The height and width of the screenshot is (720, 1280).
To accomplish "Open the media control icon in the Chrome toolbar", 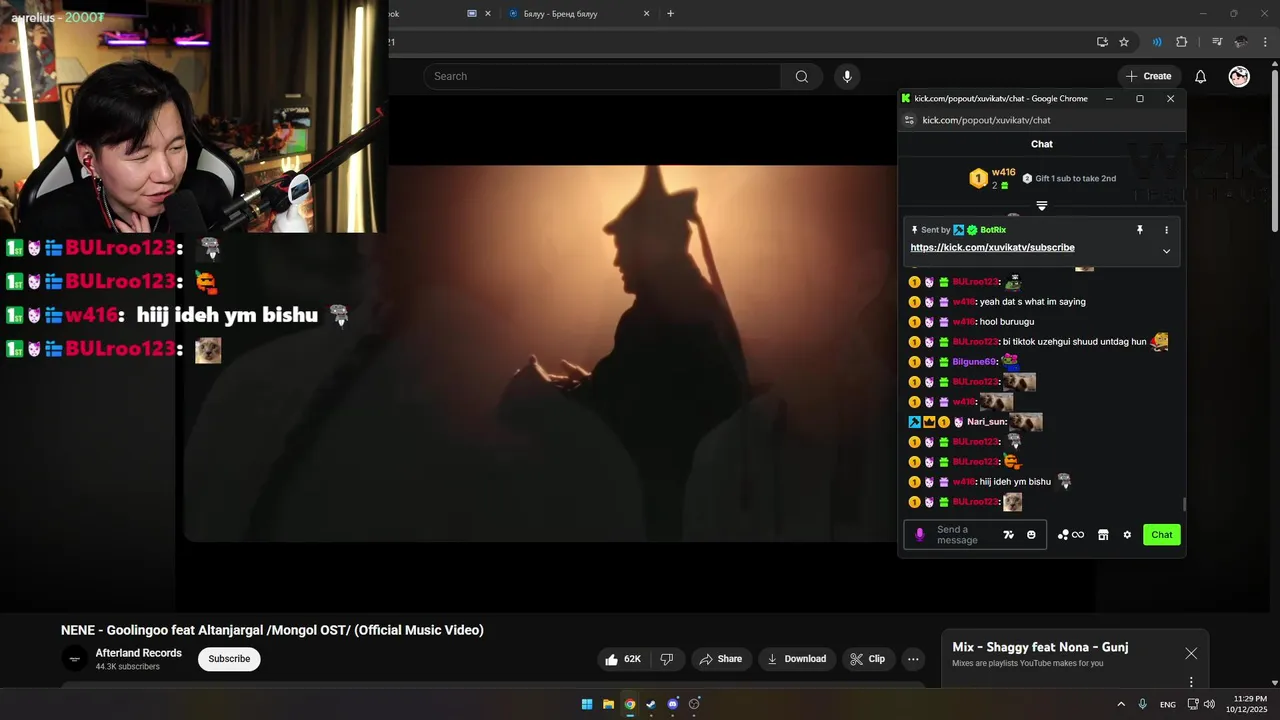I will tap(1217, 42).
